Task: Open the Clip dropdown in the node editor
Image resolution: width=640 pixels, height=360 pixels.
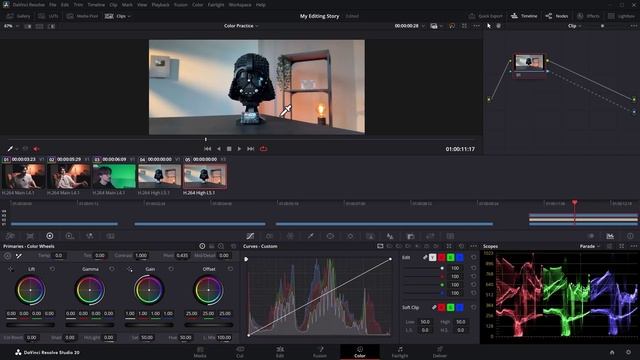Action: [574, 26]
